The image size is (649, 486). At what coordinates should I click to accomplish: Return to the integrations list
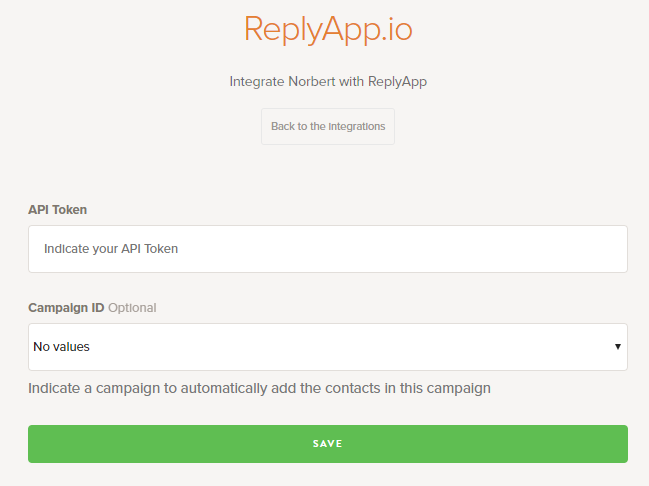click(328, 127)
